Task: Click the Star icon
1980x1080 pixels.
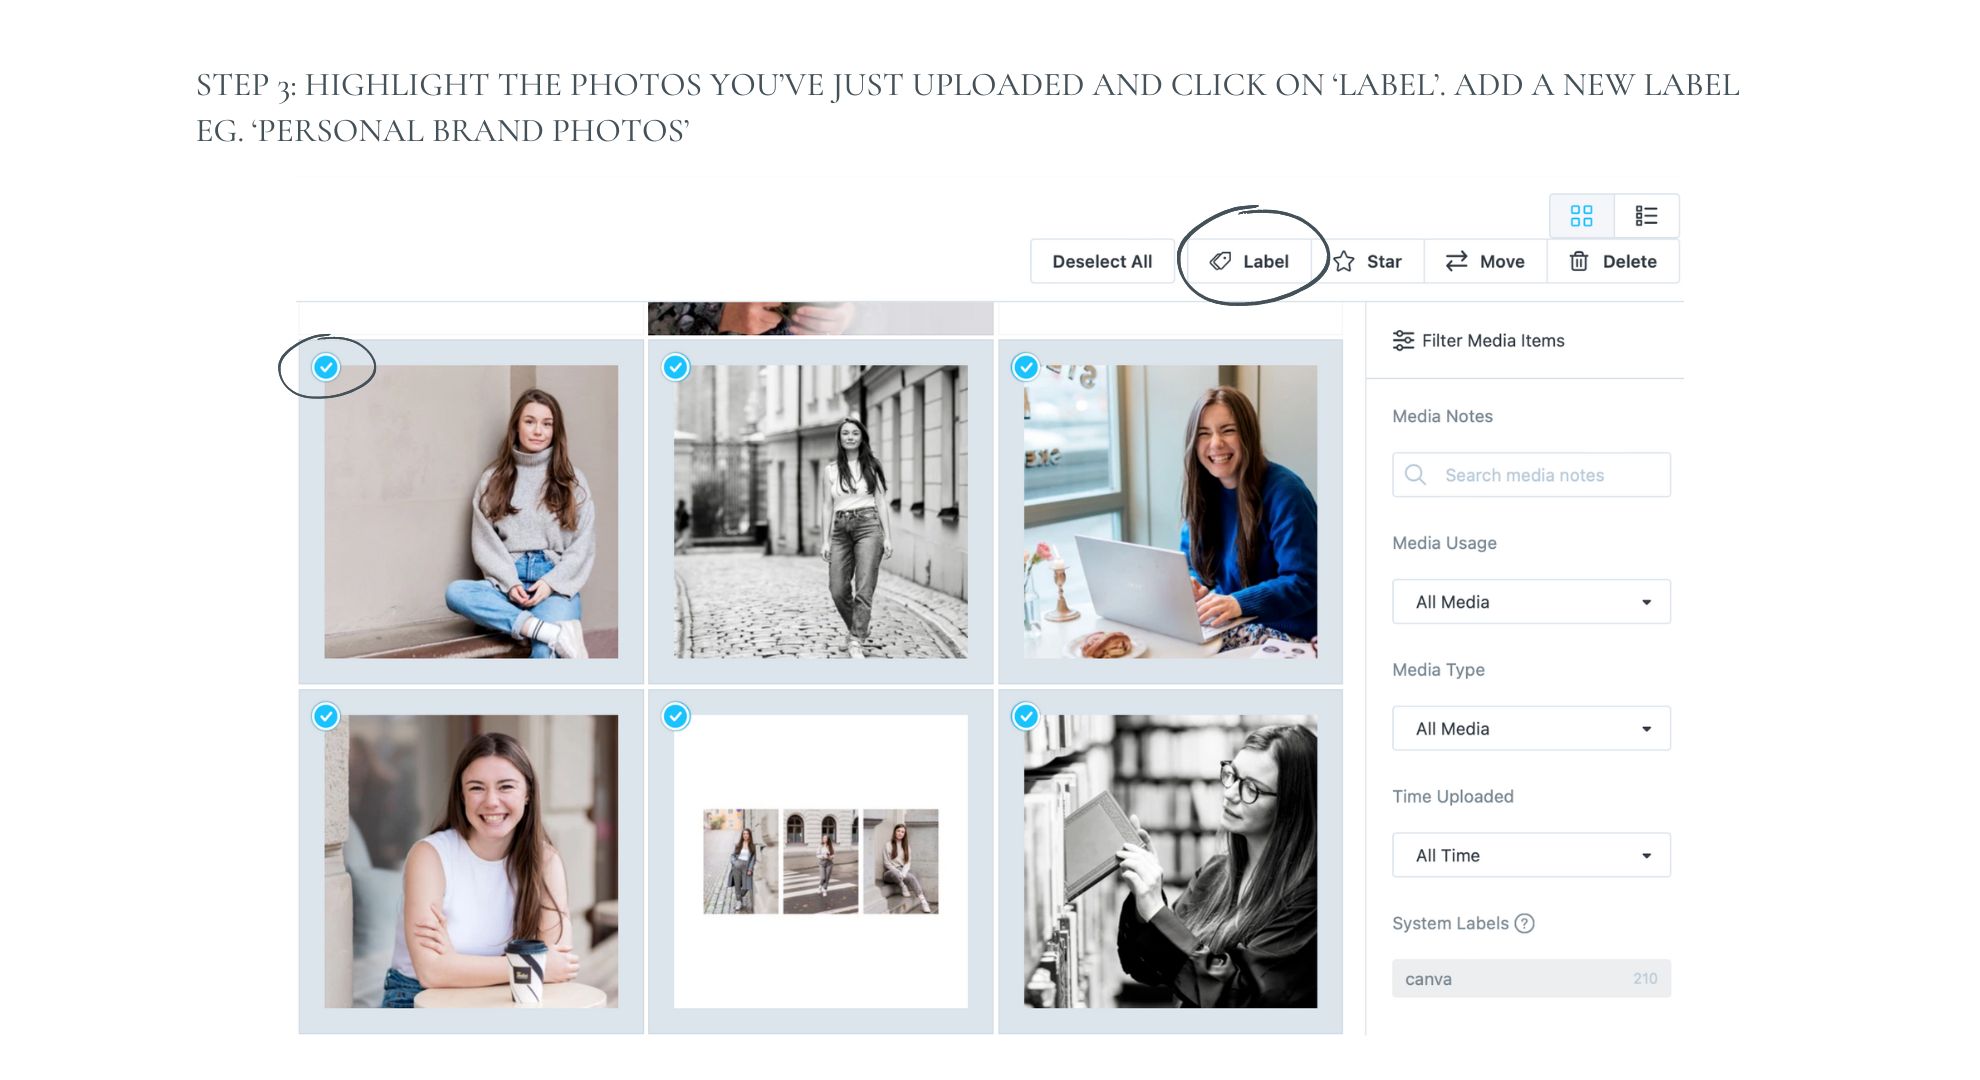Action: click(x=1344, y=261)
